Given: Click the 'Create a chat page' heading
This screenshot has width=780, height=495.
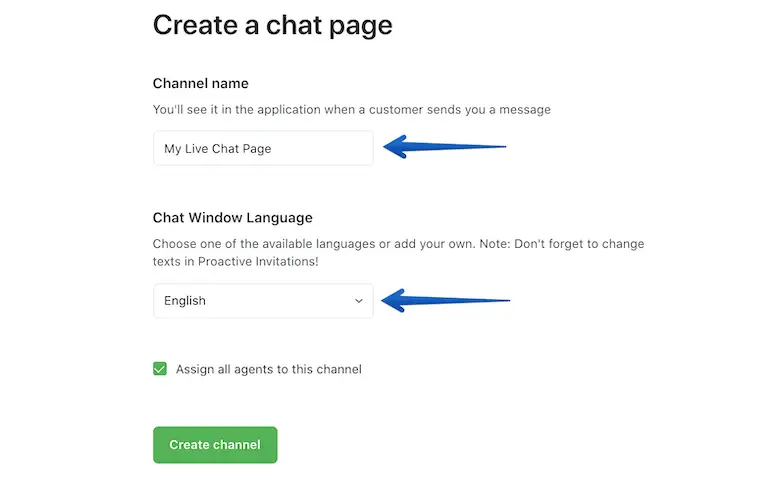Looking at the screenshot, I should (272, 25).
